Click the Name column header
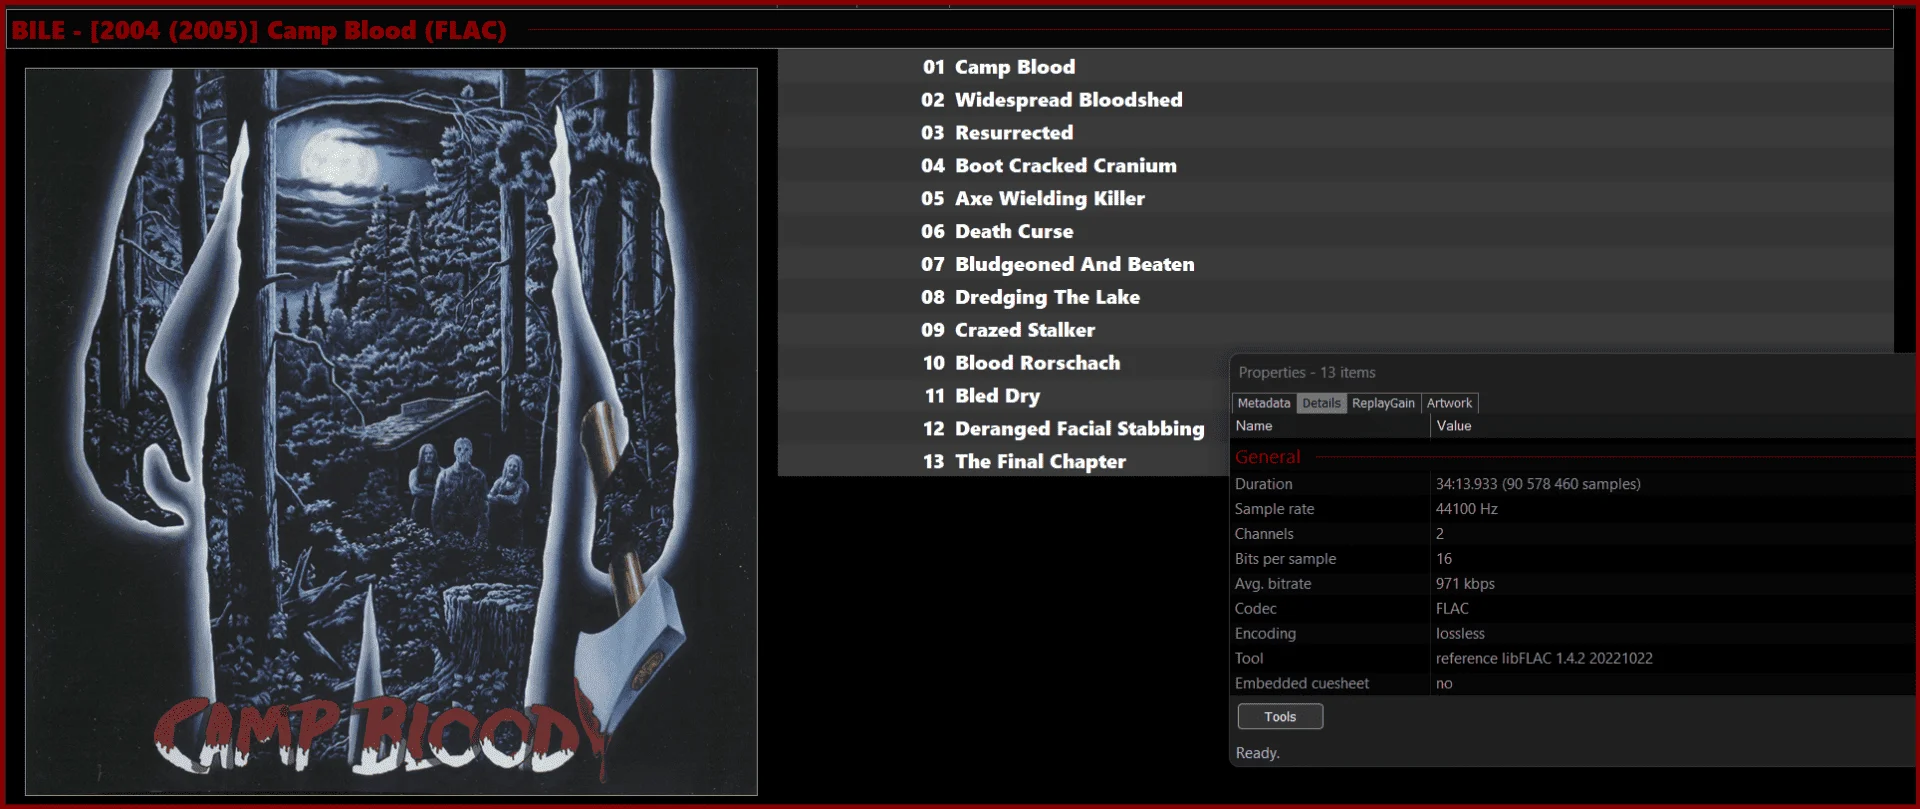The image size is (1920, 809). point(1330,426)
